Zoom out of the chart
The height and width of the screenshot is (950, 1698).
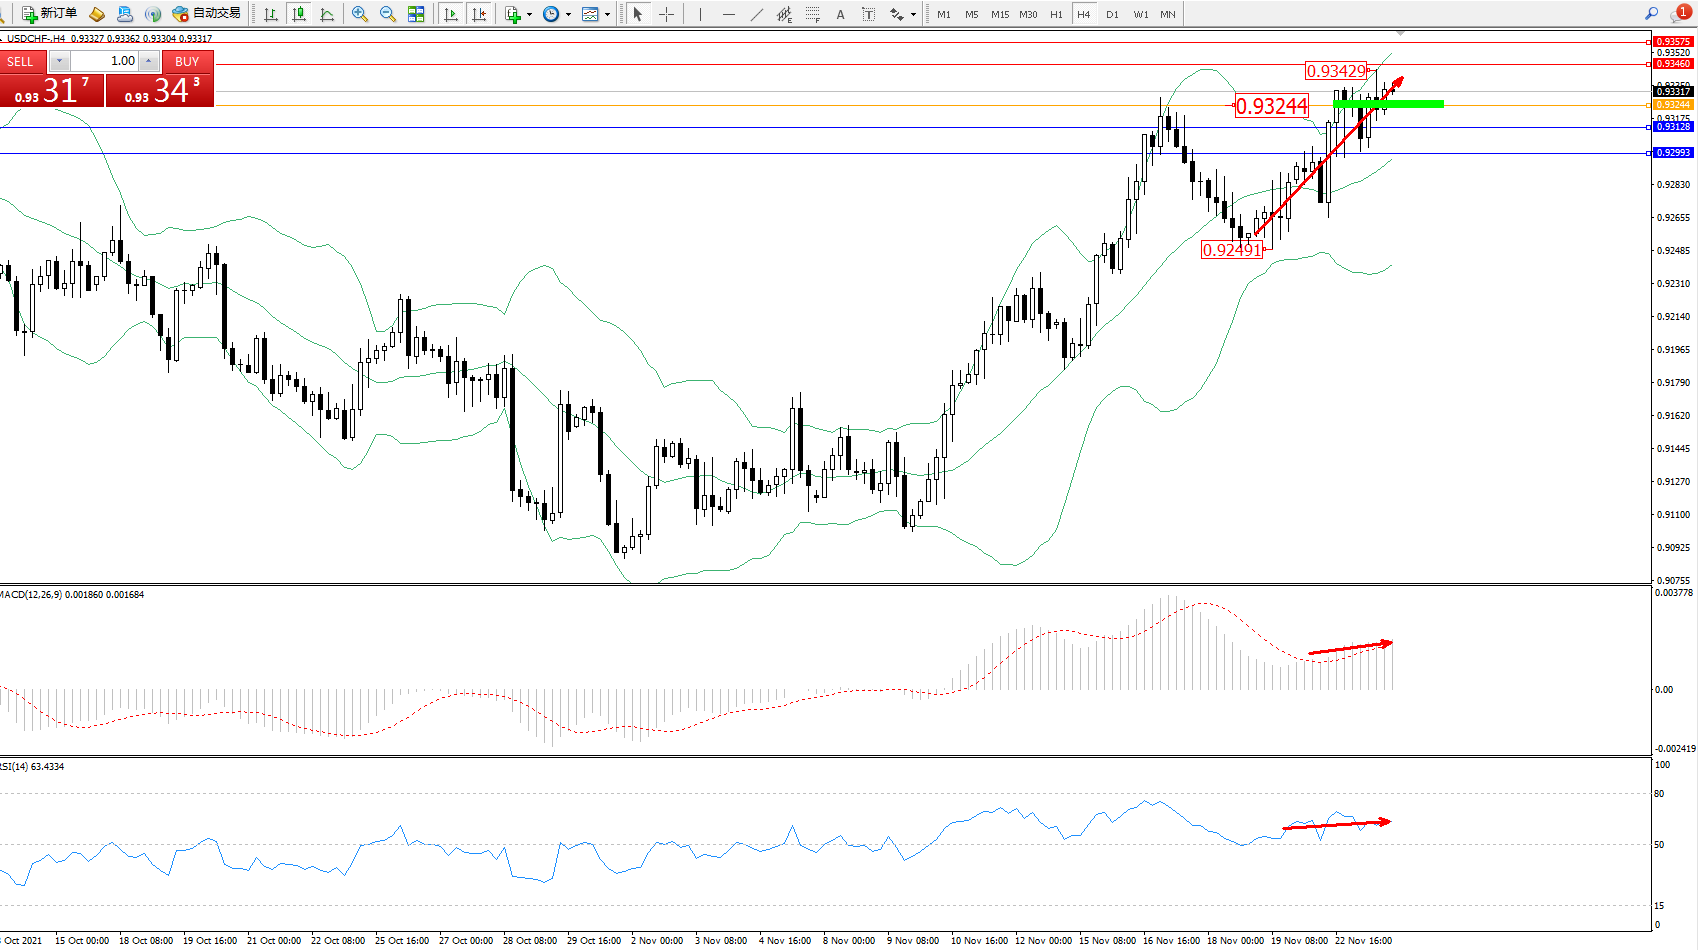[388, 14]
